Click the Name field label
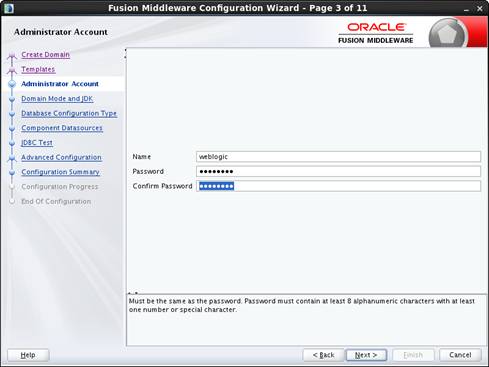 [142, 157]
